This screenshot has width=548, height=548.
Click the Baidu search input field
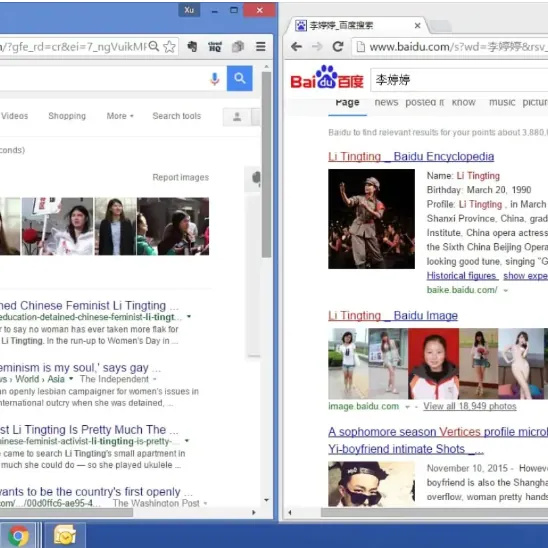click(x=459, y=80)
